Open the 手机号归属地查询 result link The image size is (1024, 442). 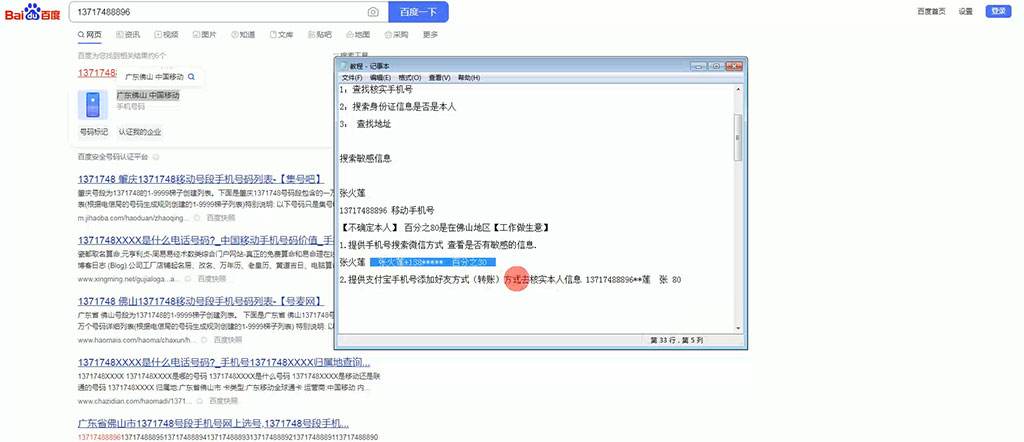tap(224, 362)
